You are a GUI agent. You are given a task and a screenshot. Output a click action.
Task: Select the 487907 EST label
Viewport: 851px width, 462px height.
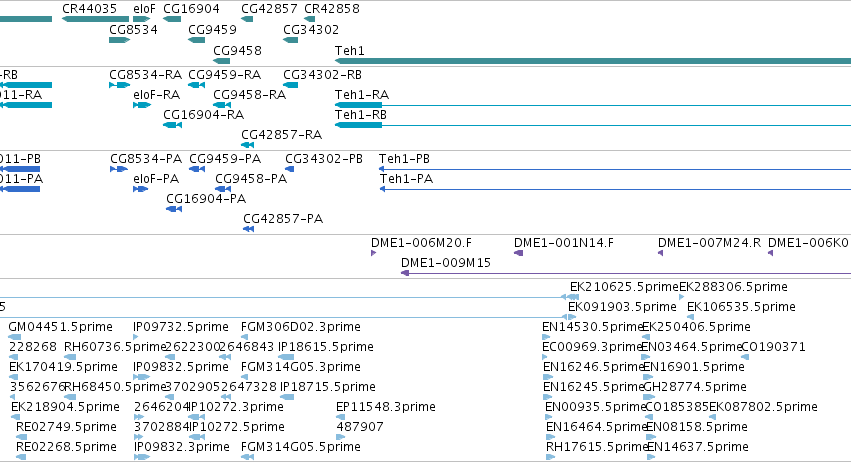(360, 427)
